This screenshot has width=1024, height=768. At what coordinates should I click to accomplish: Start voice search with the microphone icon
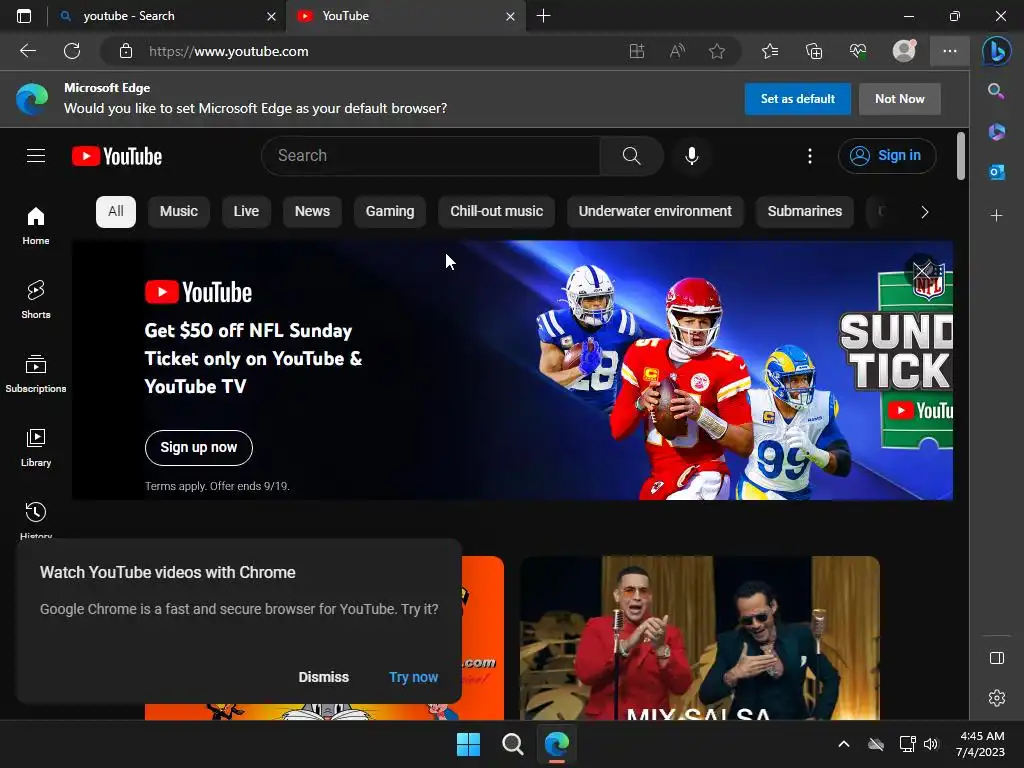692,155
